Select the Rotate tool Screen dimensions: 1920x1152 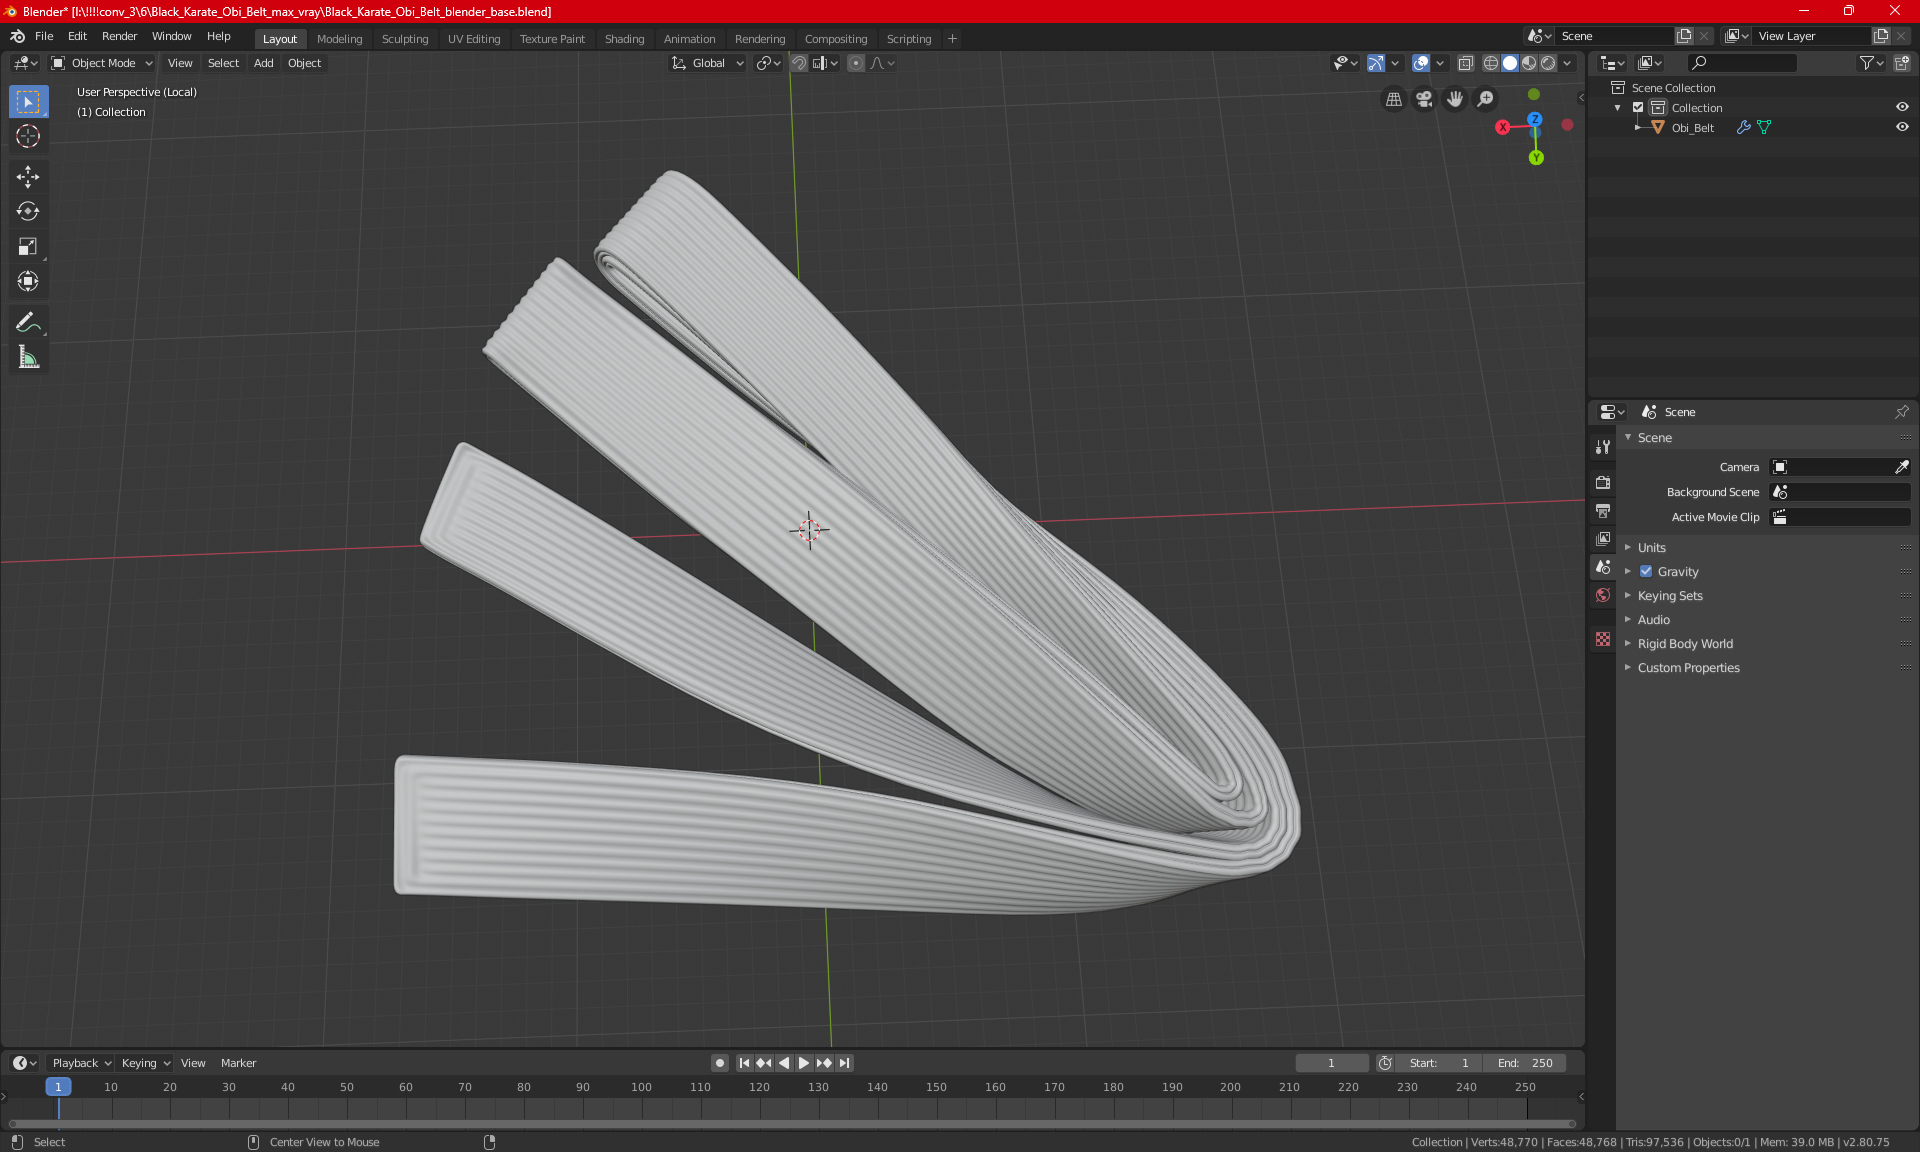(28, 211)
